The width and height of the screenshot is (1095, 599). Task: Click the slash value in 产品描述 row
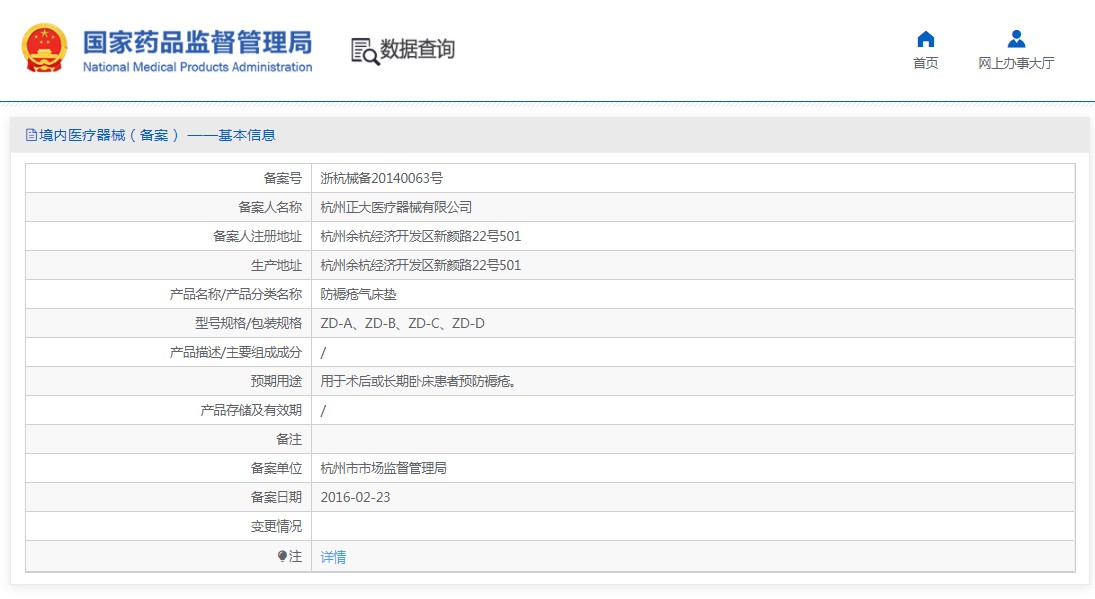coord(323,353)
